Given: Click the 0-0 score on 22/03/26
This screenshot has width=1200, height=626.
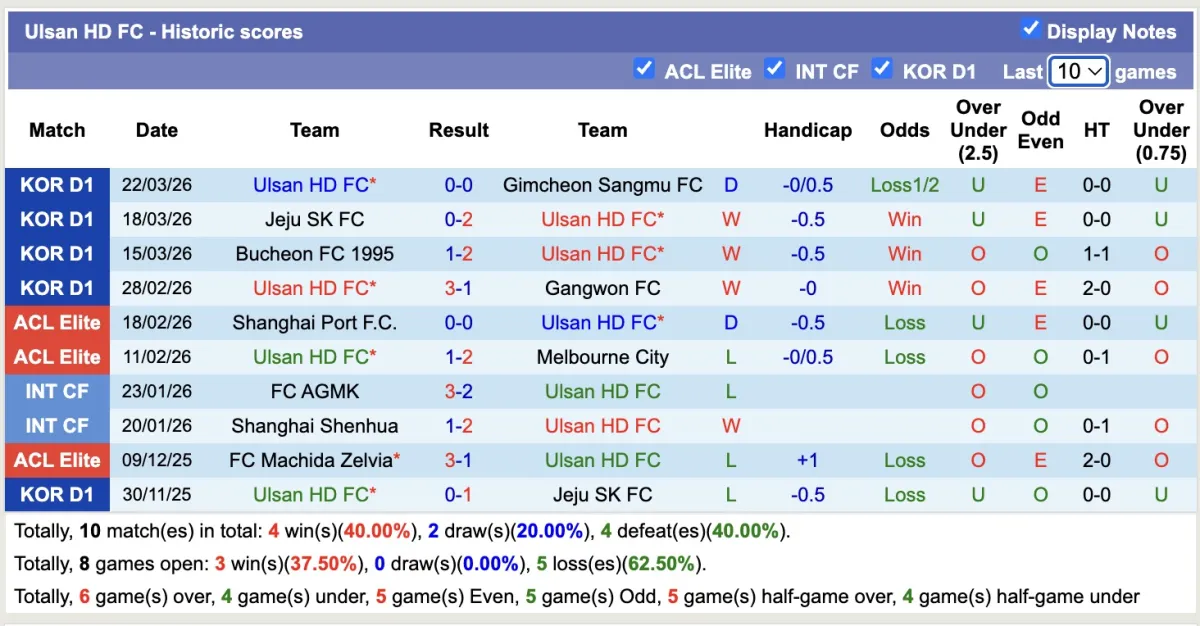Looking at the screenshot, I should point(458,185).
